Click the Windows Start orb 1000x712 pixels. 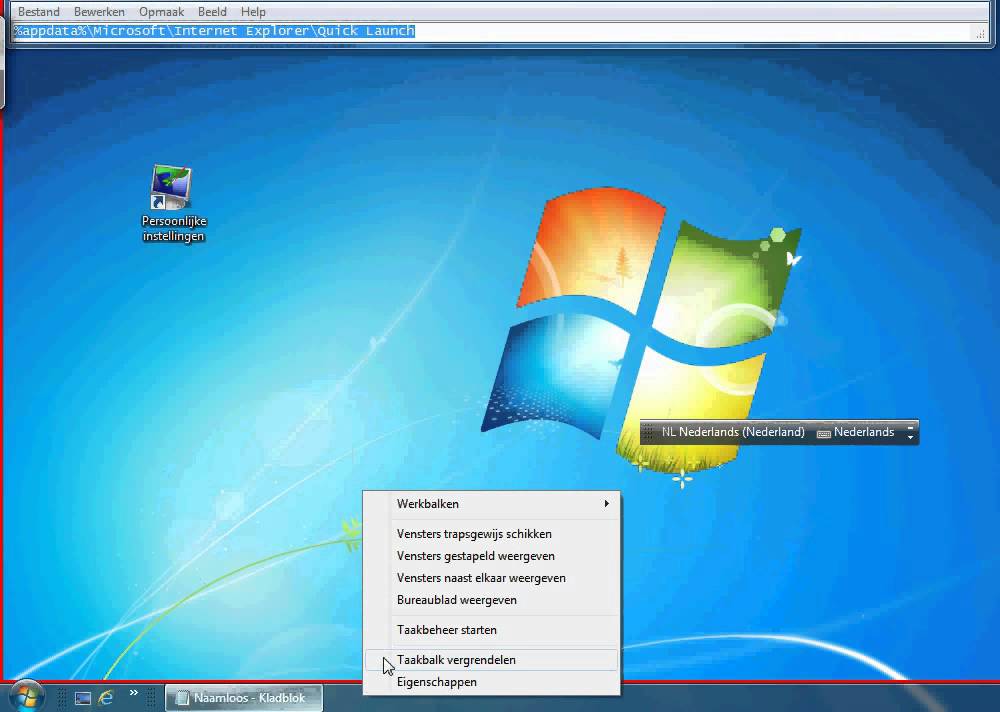27,695
